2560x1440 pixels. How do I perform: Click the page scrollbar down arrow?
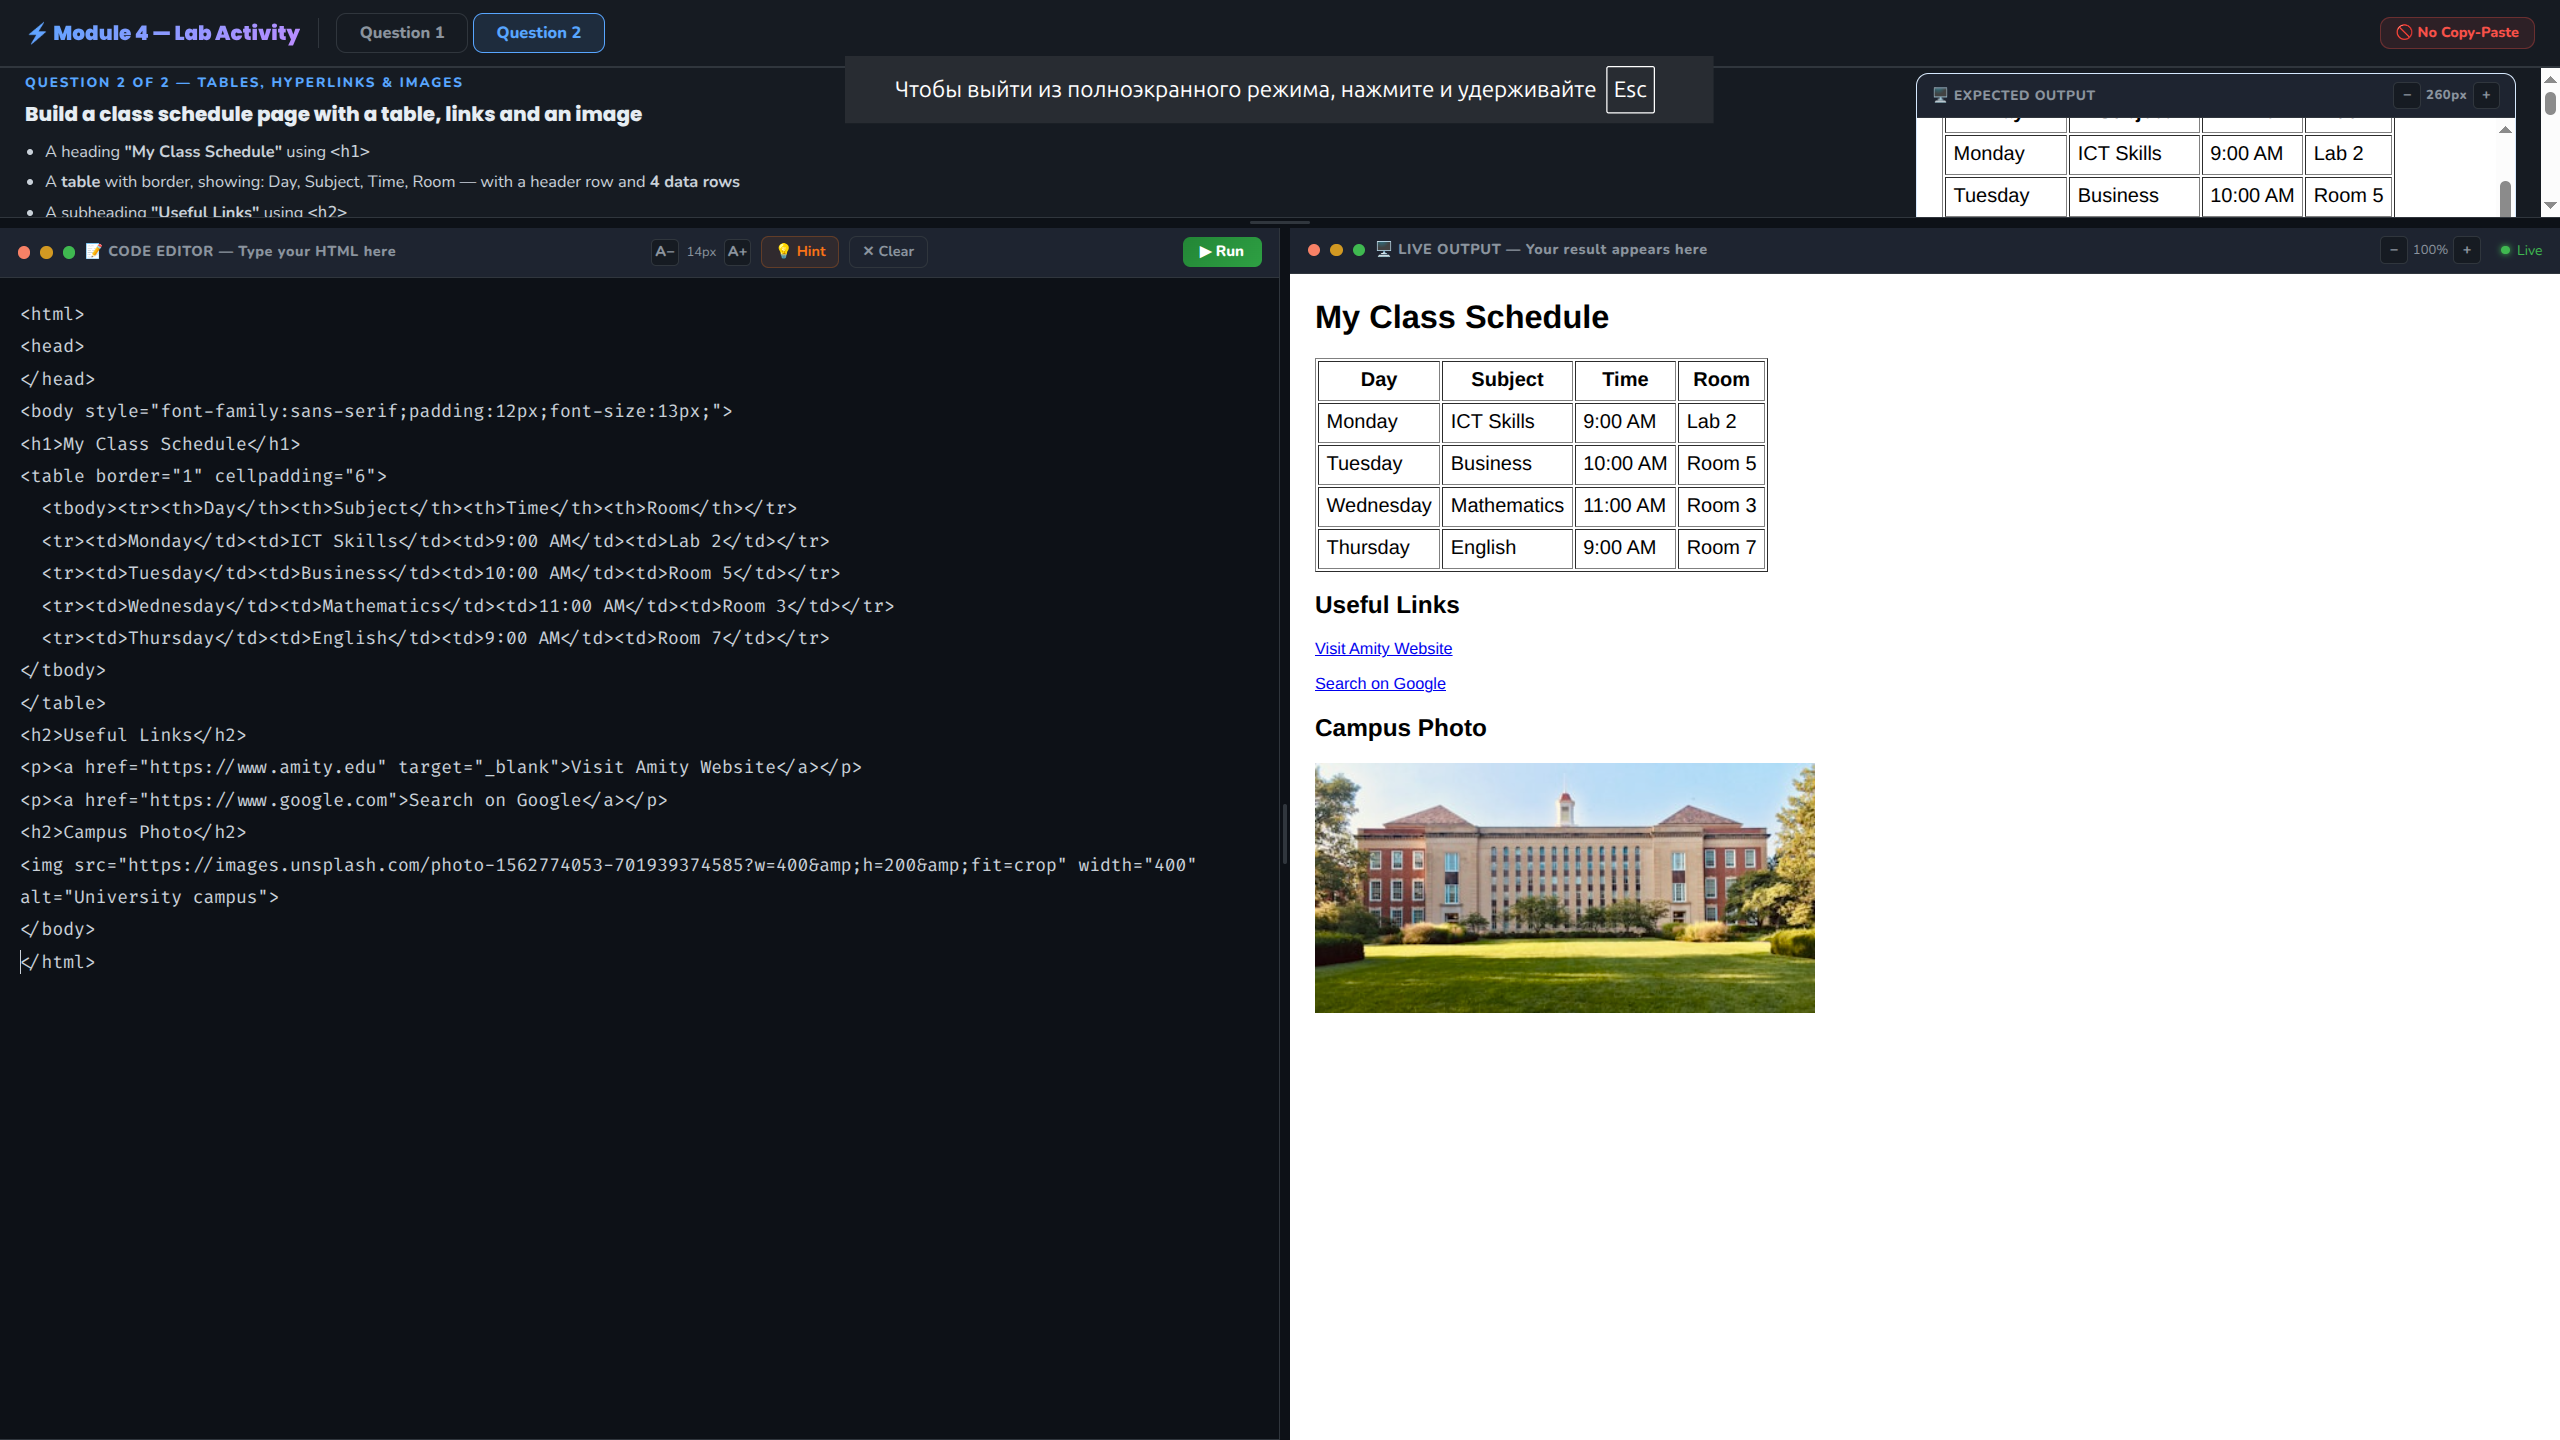pyautogui.click(x=2550, y=205)
